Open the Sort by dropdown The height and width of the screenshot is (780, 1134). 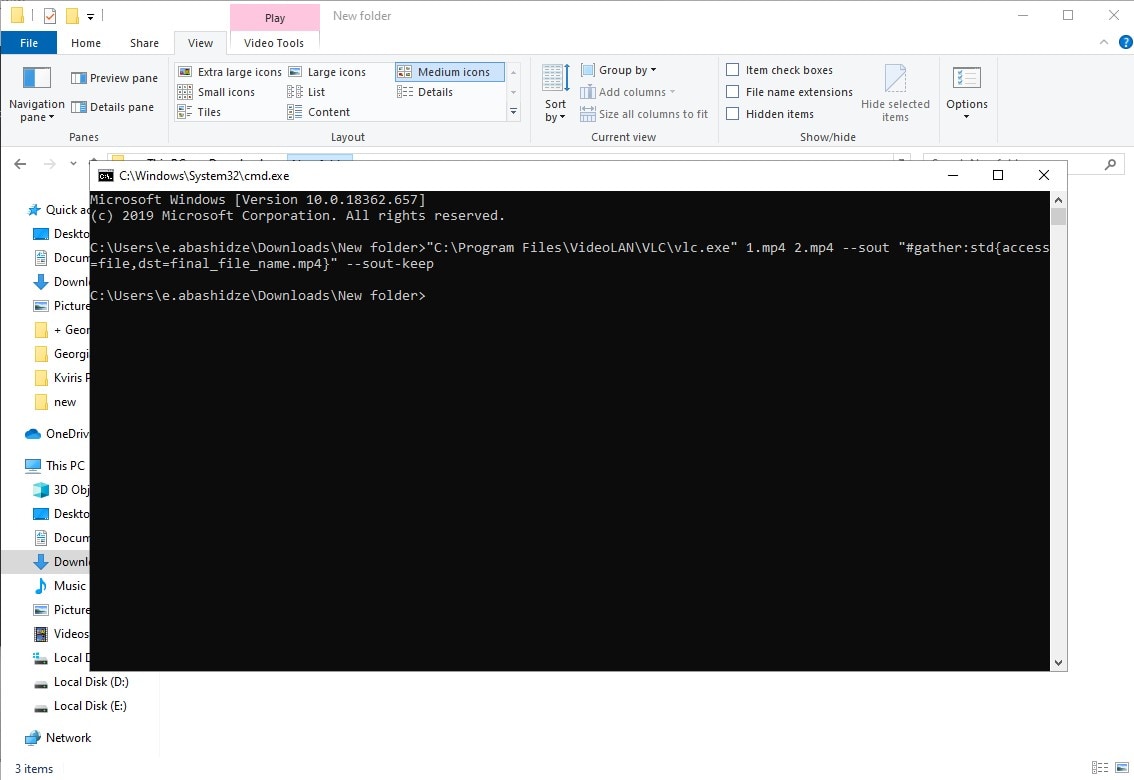click(x=555, y=94)
